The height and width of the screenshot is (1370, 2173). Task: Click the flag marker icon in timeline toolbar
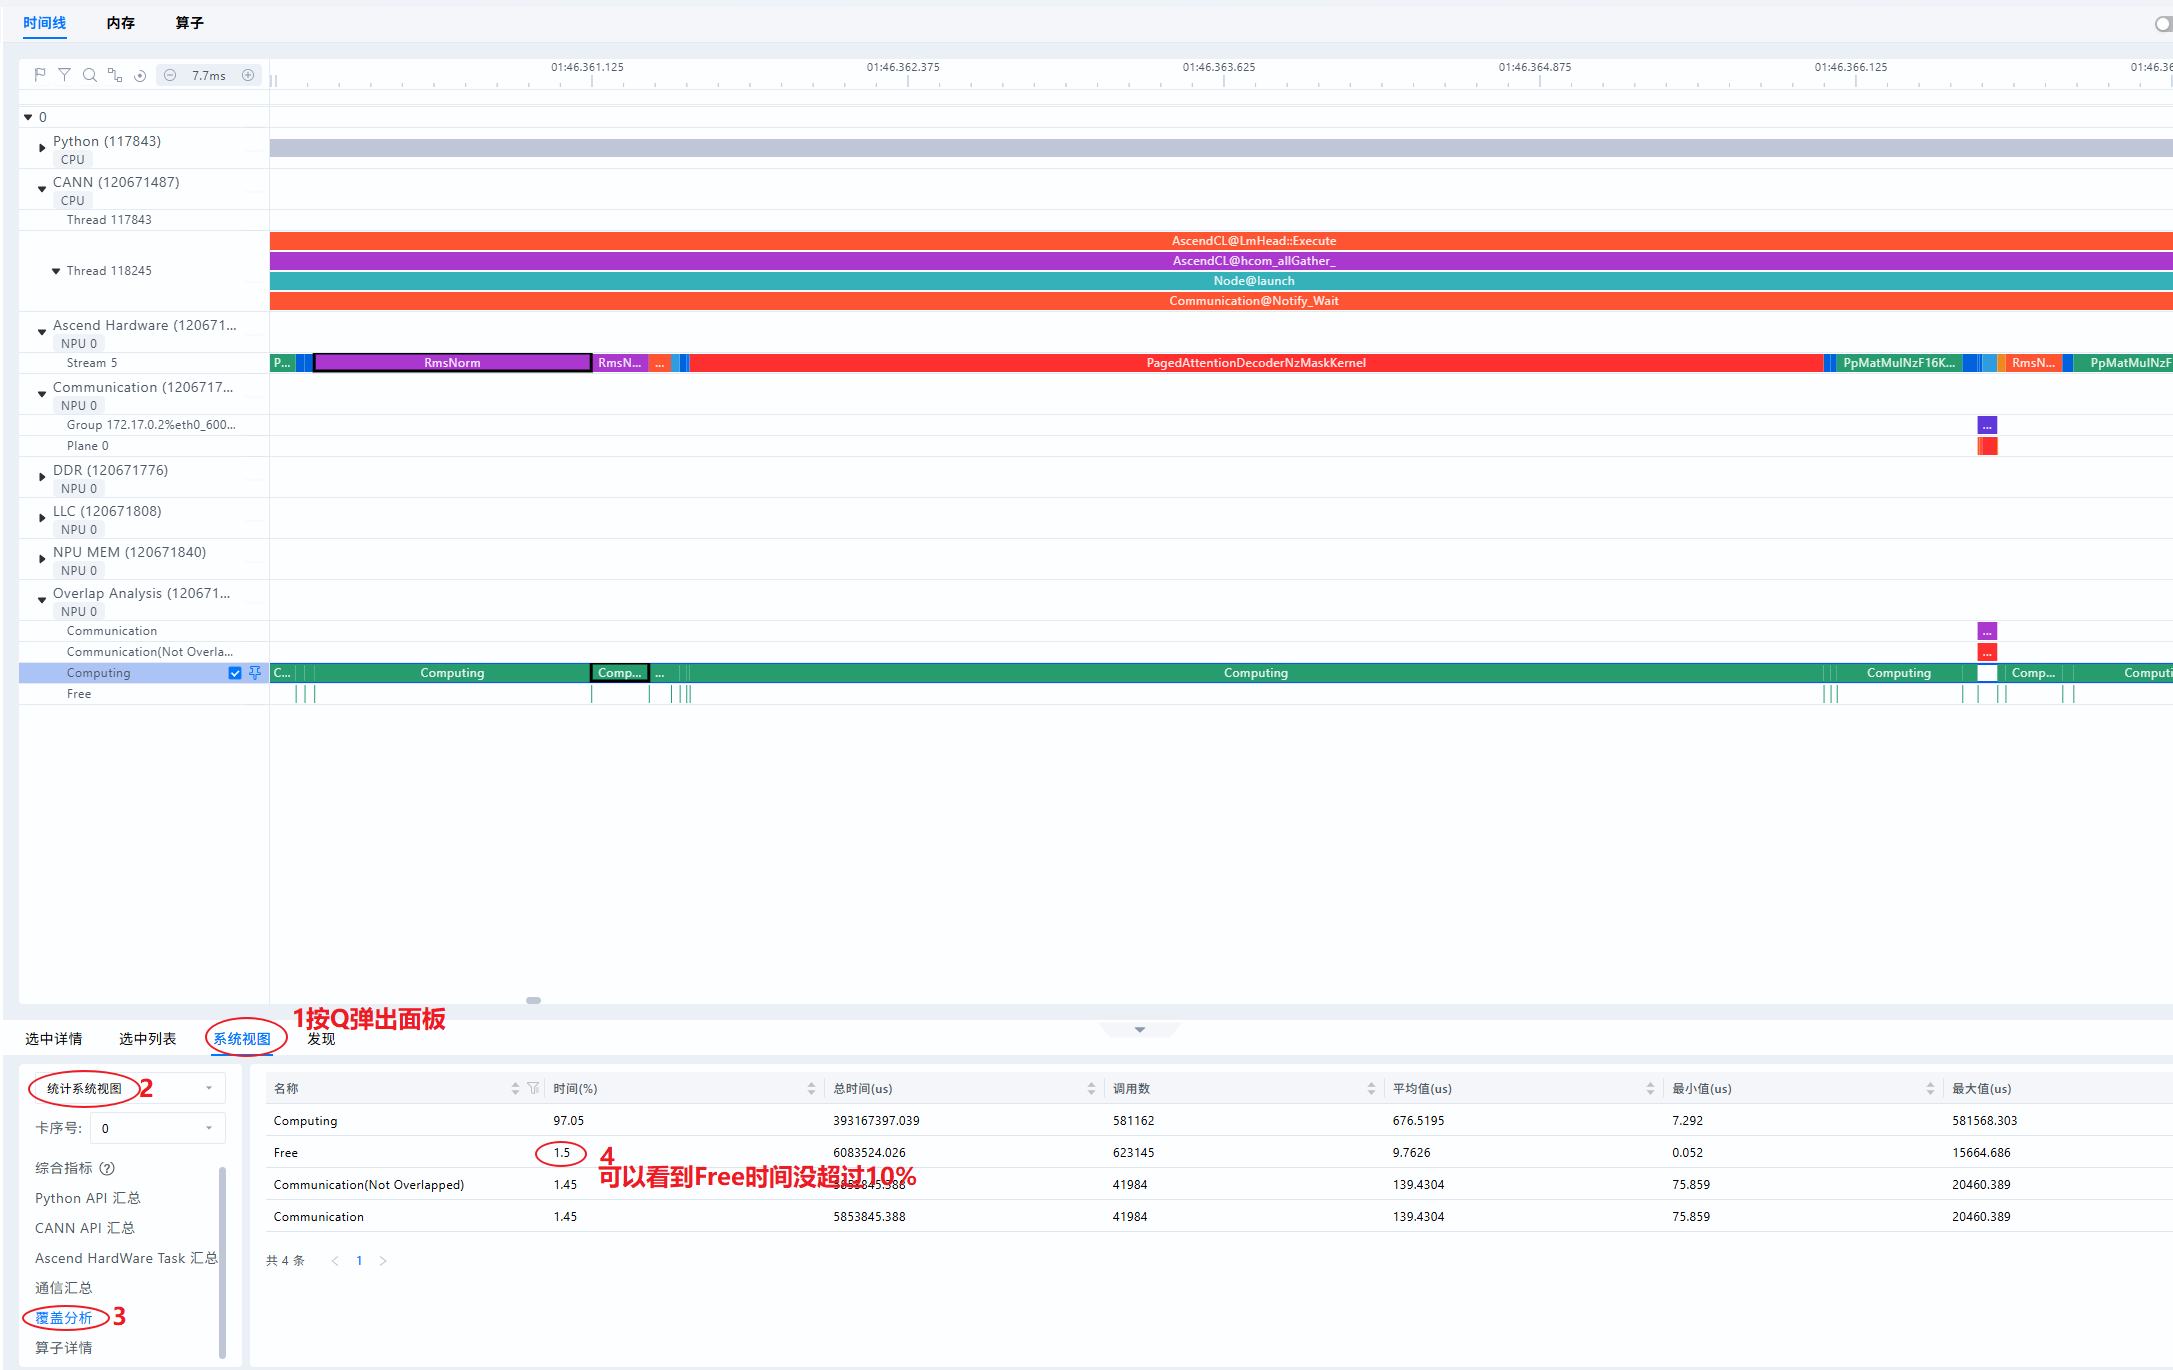40,75
